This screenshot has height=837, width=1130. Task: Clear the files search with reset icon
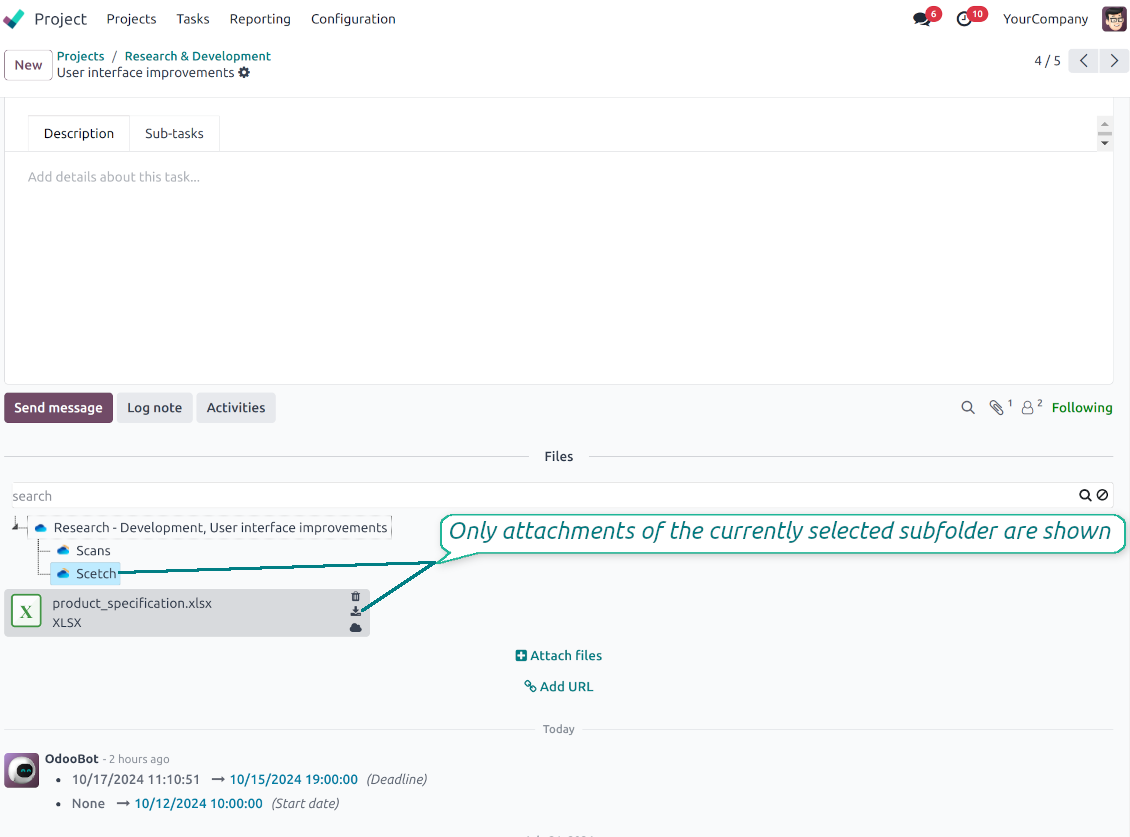pyautogui.click(x=1103, y=495)
